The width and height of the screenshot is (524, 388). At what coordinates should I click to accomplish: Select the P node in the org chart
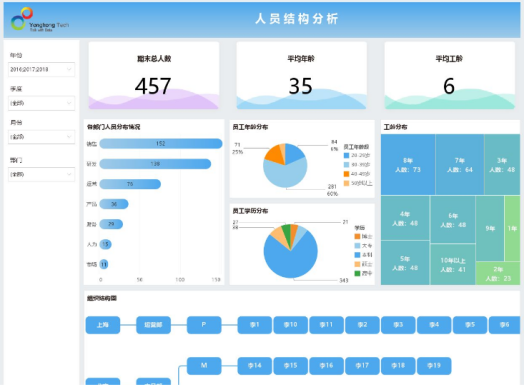point(204,325)
